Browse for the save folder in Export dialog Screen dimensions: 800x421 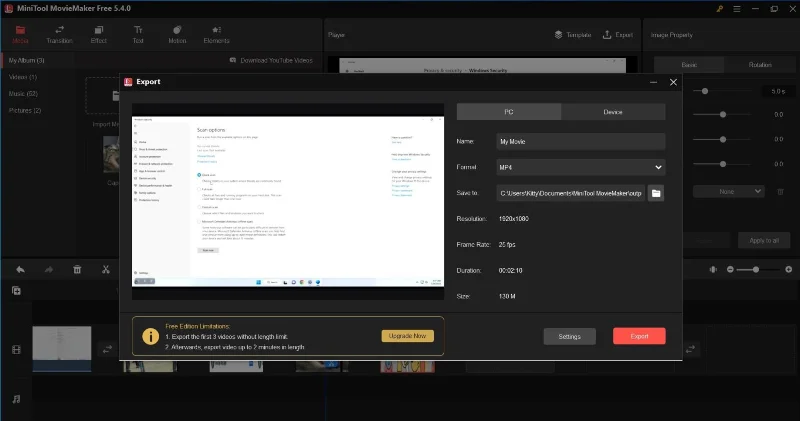(x=656, y=193)
